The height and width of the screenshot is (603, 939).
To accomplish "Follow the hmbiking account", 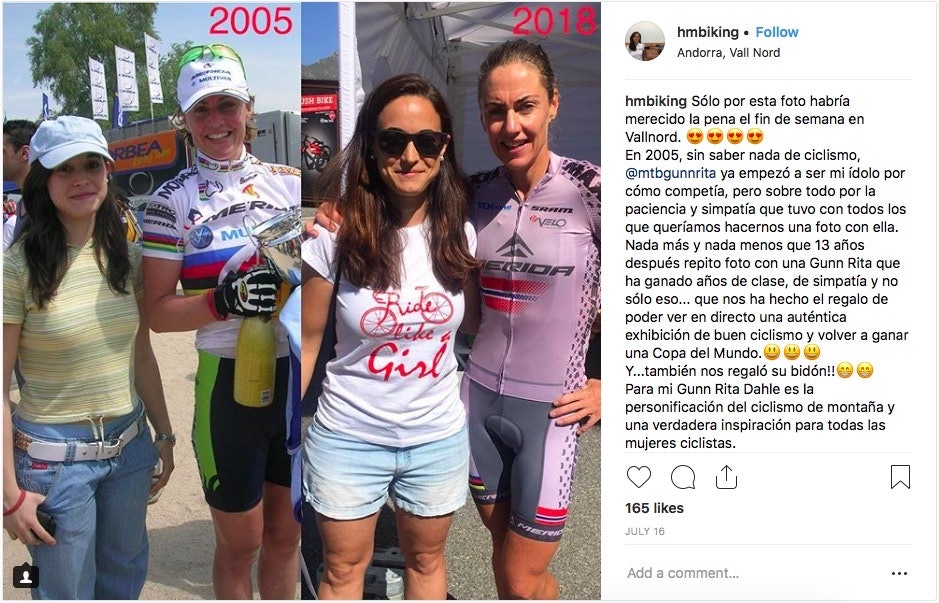I will coord(777,32).
